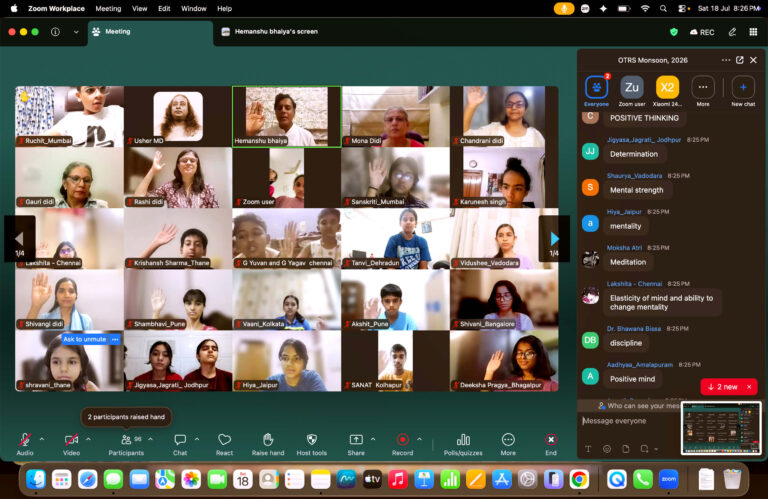The image size is (768, 499).
Task: Open the View menu
Action: click(x=140, y=8)
